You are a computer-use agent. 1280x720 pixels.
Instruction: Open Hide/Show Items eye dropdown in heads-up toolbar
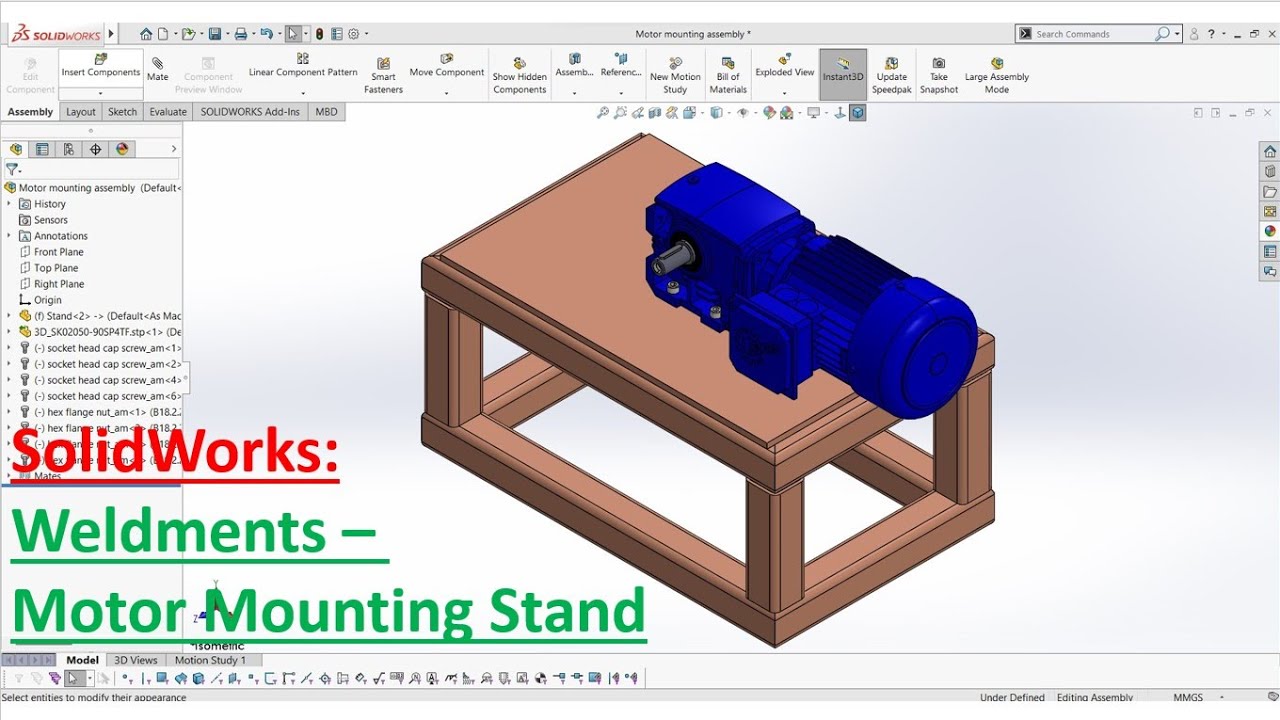742,113
